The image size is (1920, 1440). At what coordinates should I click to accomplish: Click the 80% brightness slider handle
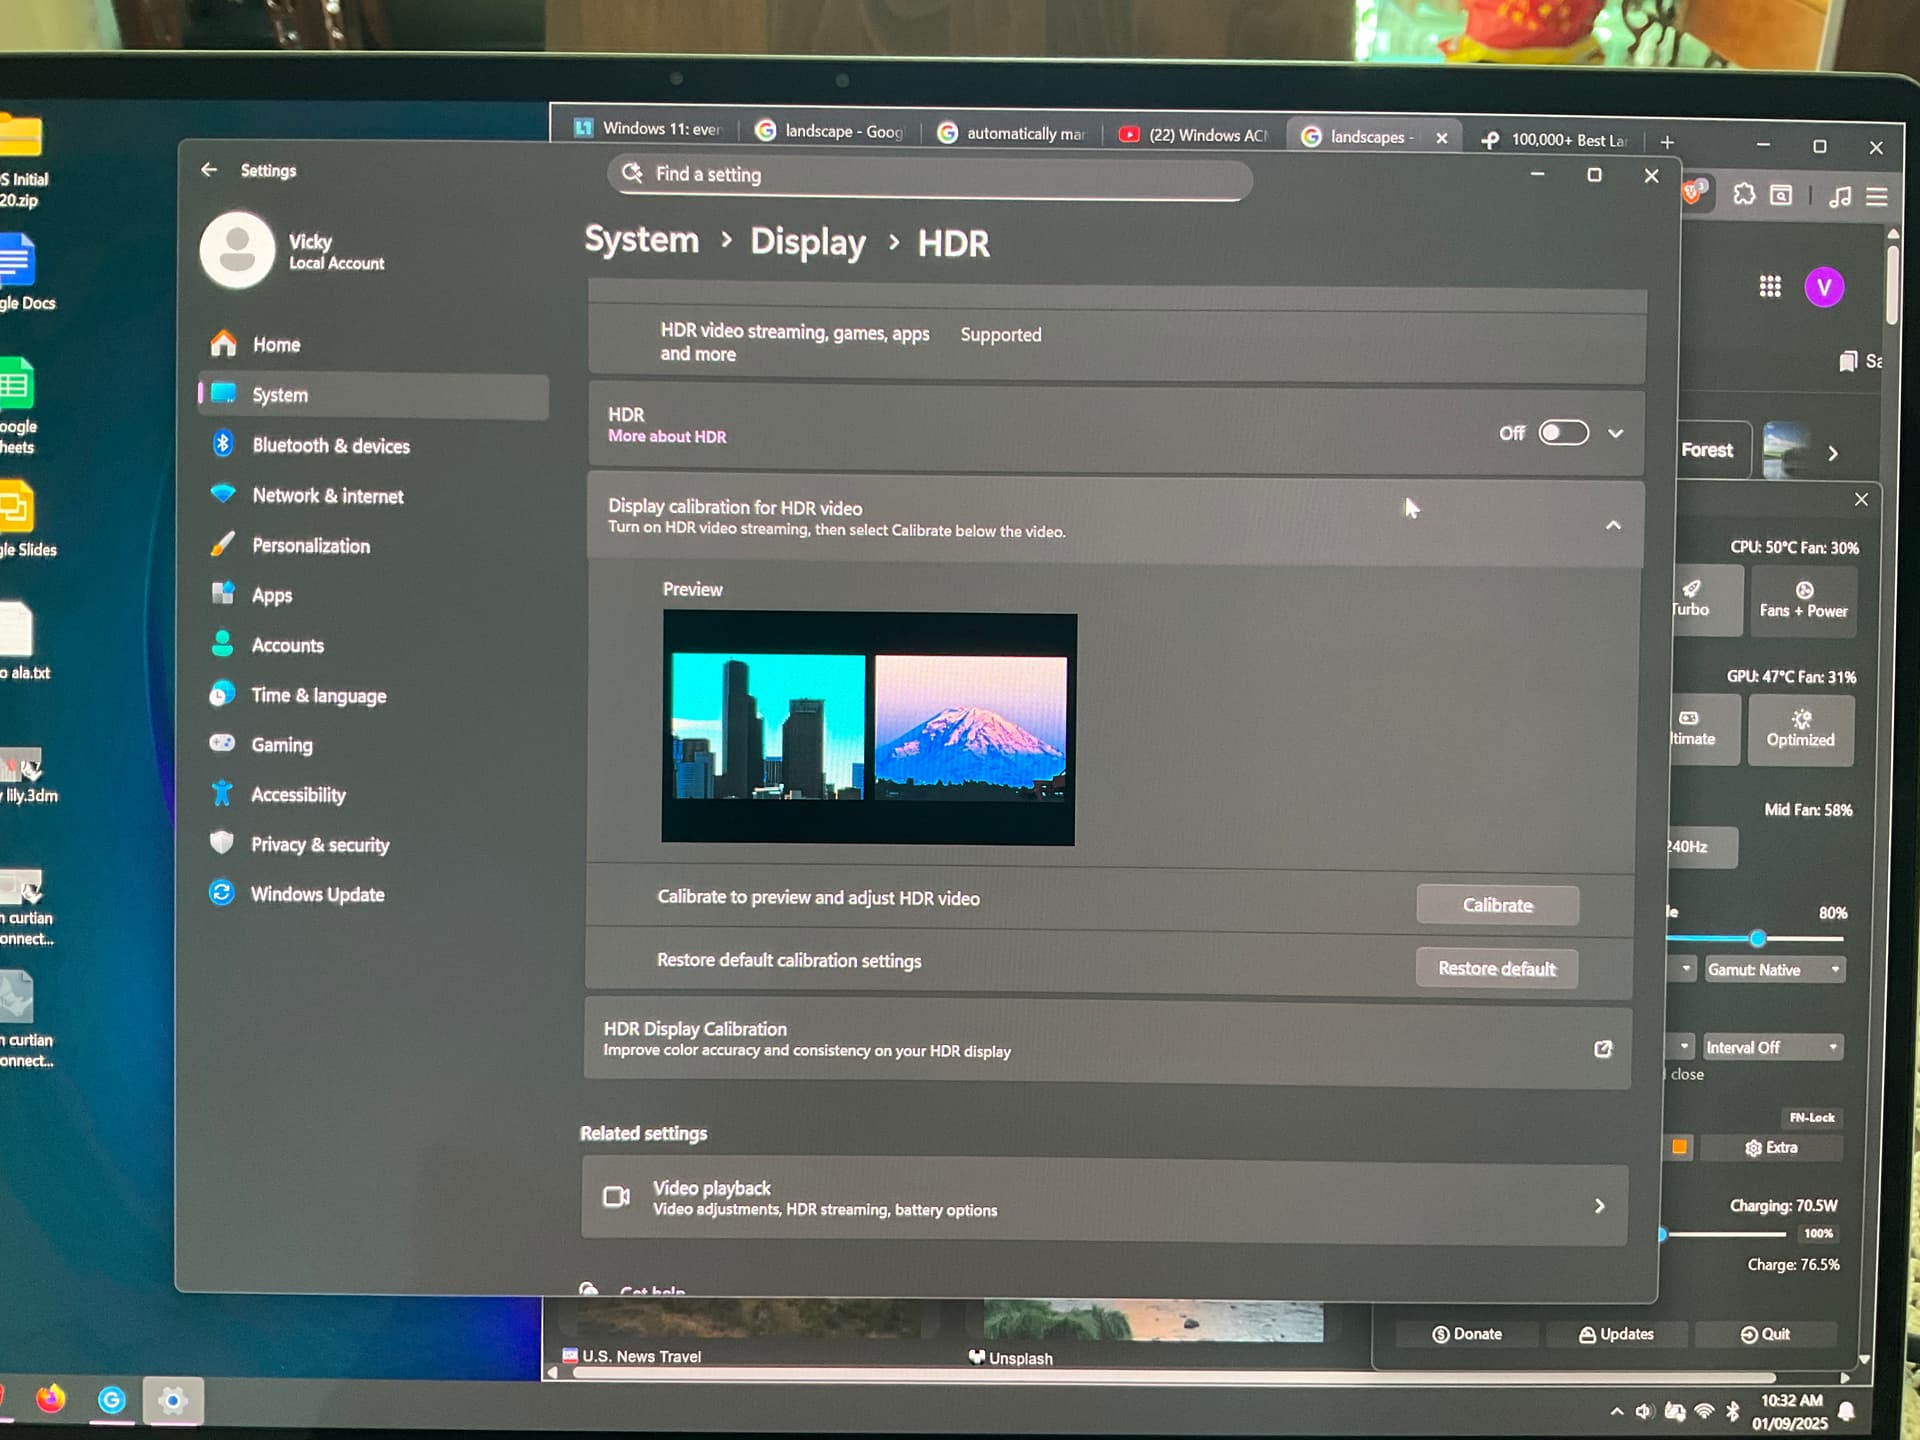pyautogui.click(x=1757, y=938)
